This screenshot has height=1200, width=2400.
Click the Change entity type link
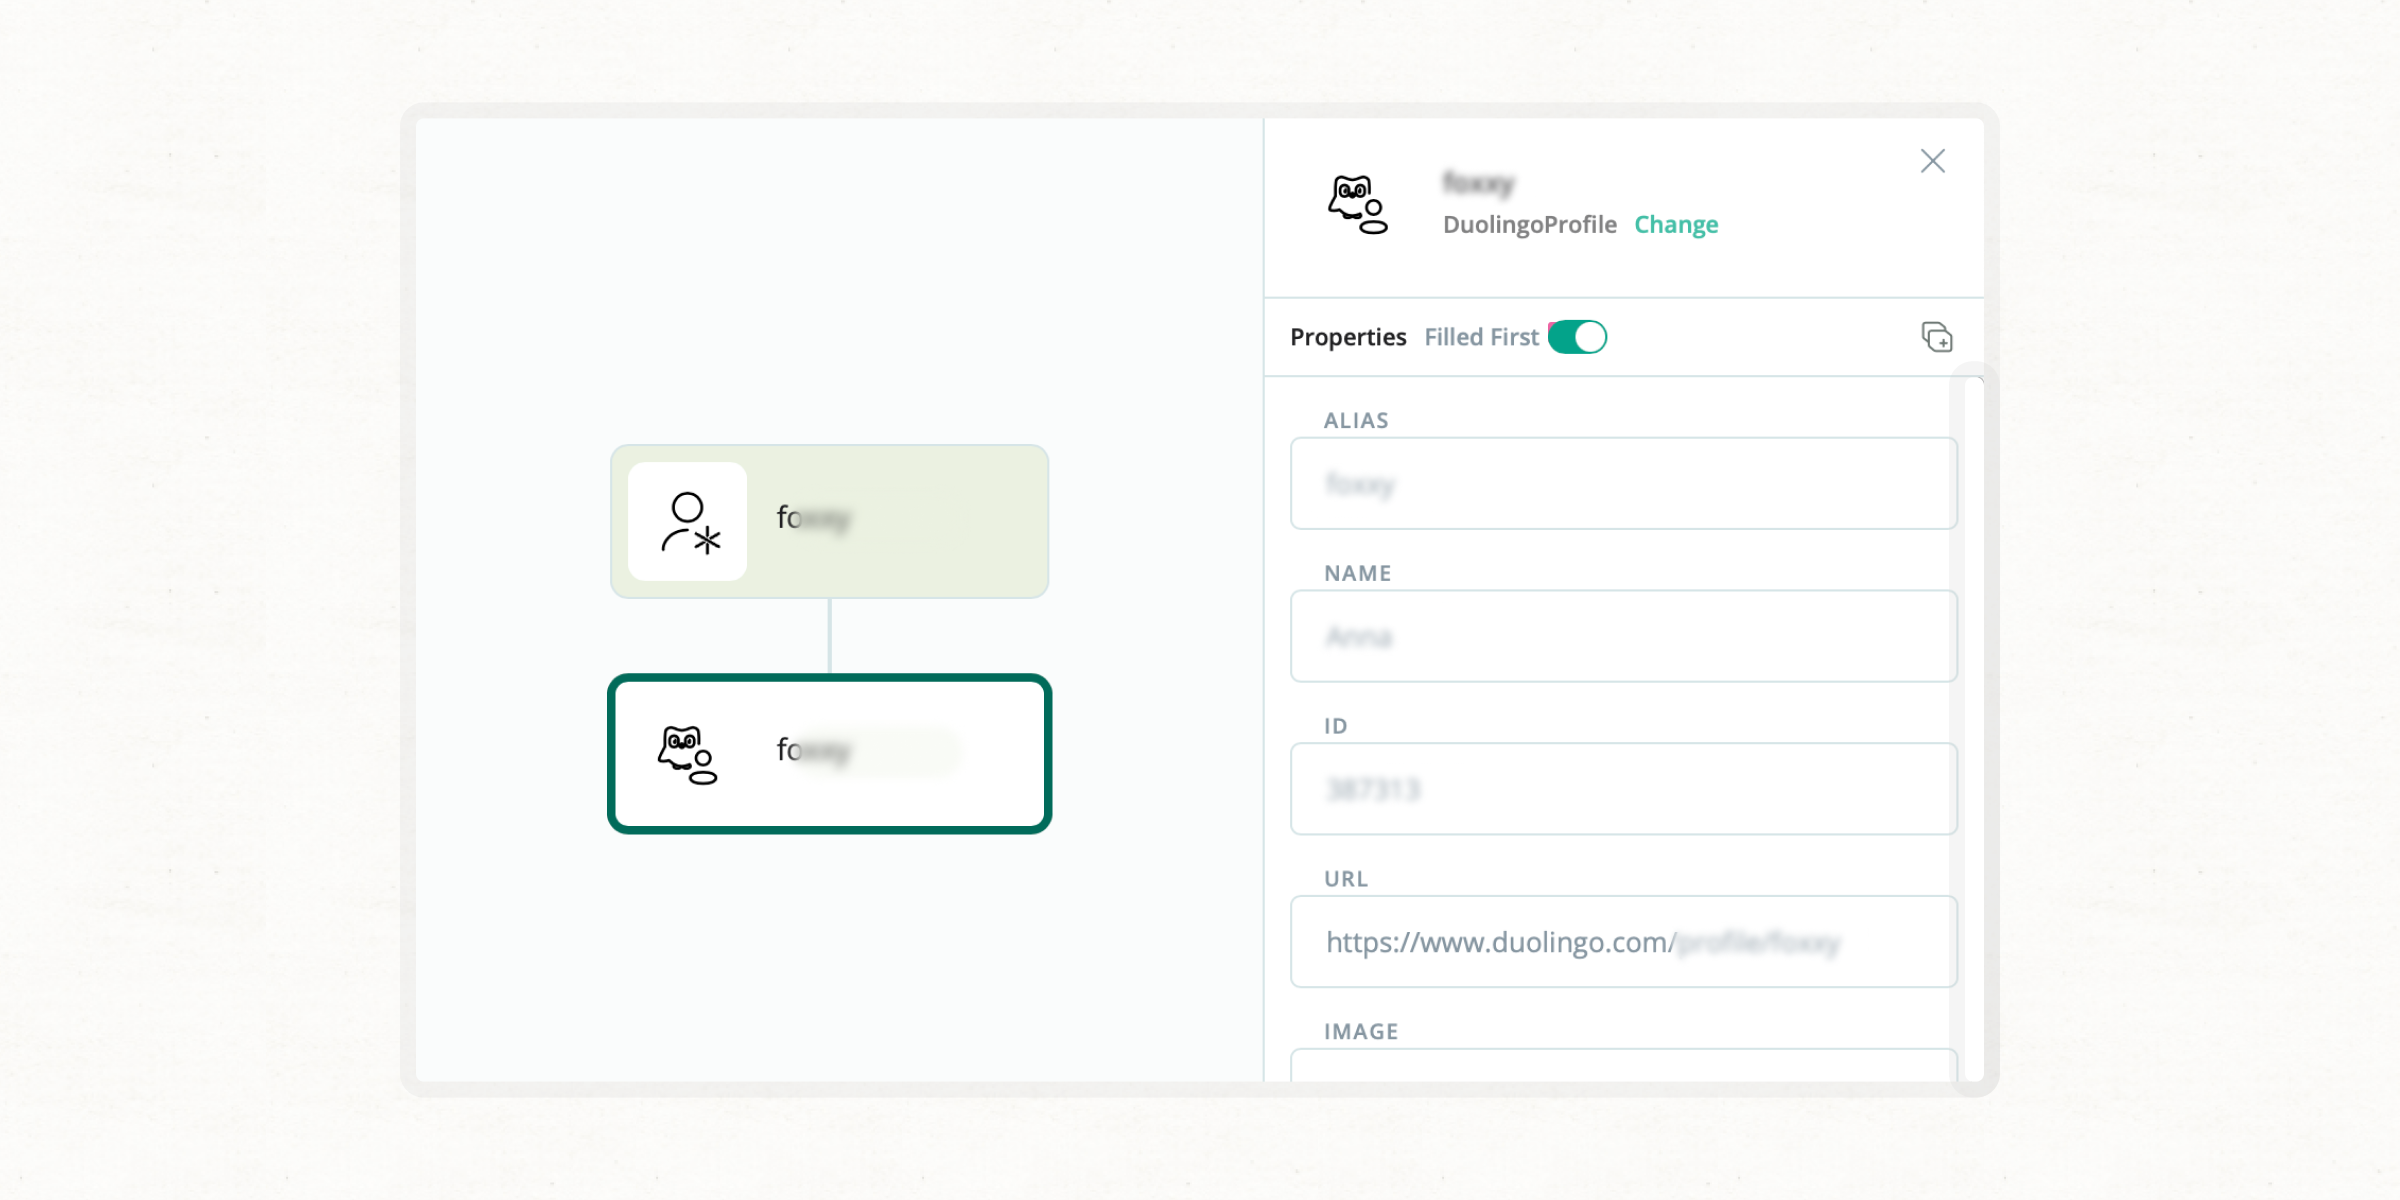(x=1676, y=224)
